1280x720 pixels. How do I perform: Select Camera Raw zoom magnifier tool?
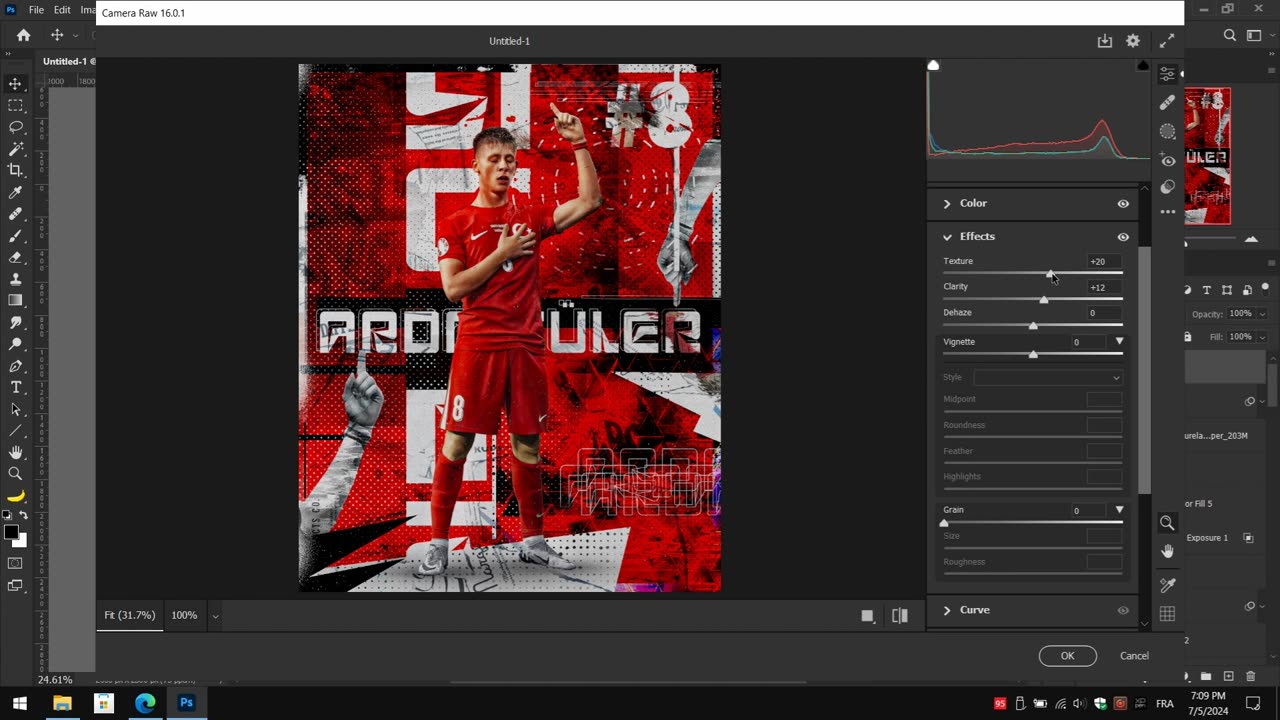1167,523
